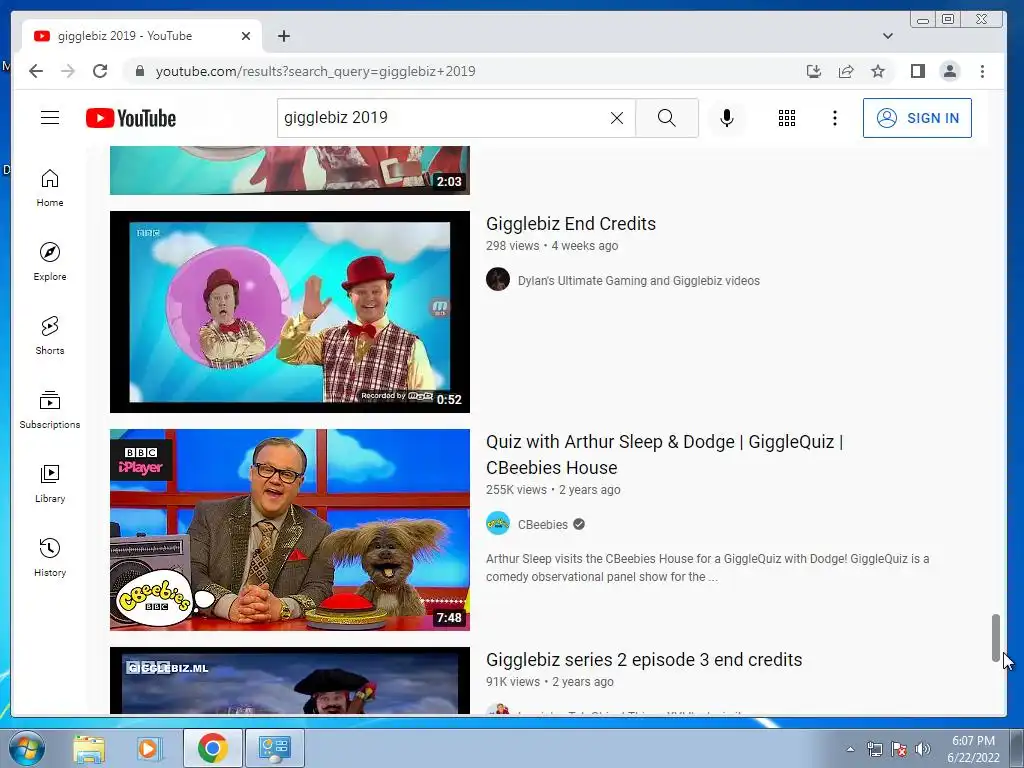This screenshot has height=768, width=1024.
Task: Click the share page icon
Action: coord(846,71)
